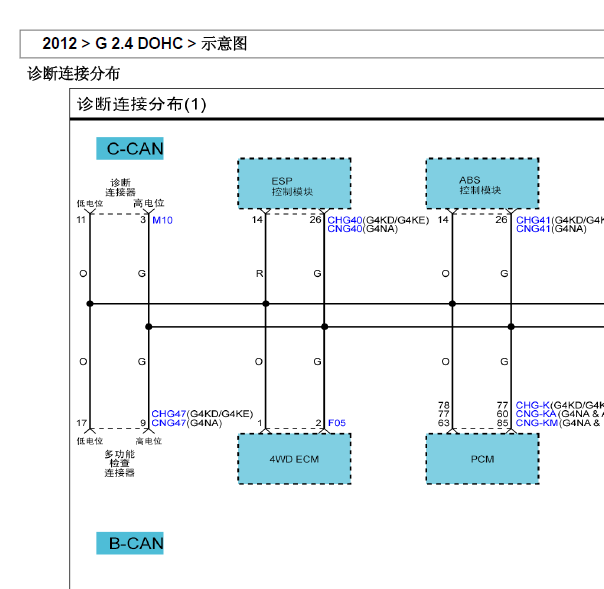The height and width of the screenshot is (589, 604).
Task: Click the 诊断连接分布 heading below the breadcrumb
Action: point(74,74)
